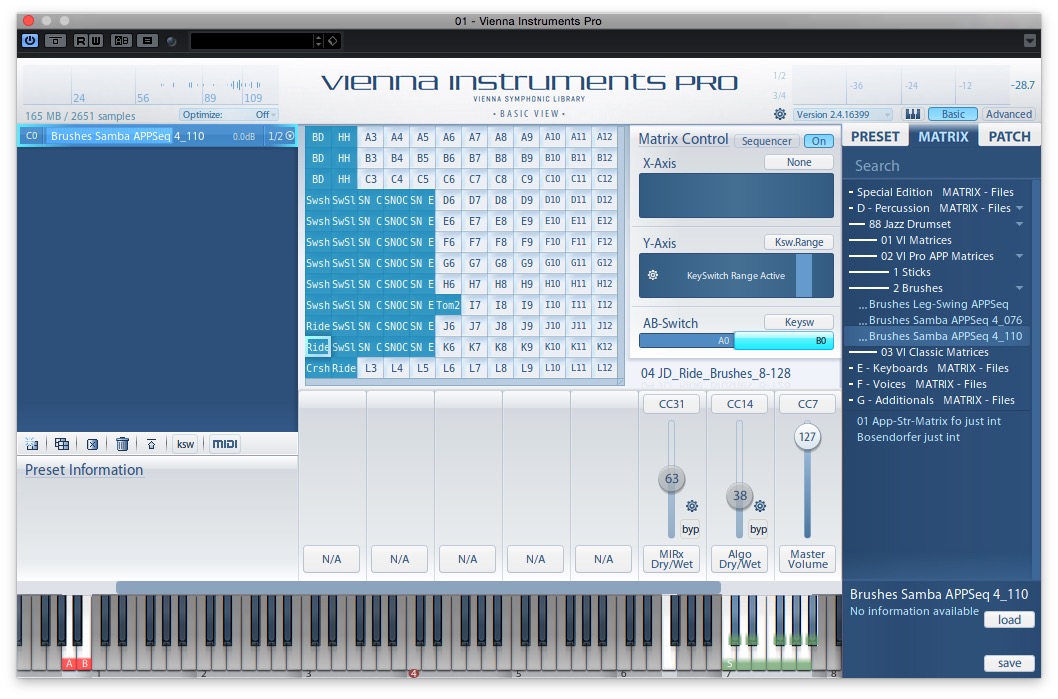
Task: Click the MIRx Dry/Wet label button
Action: 671,559
